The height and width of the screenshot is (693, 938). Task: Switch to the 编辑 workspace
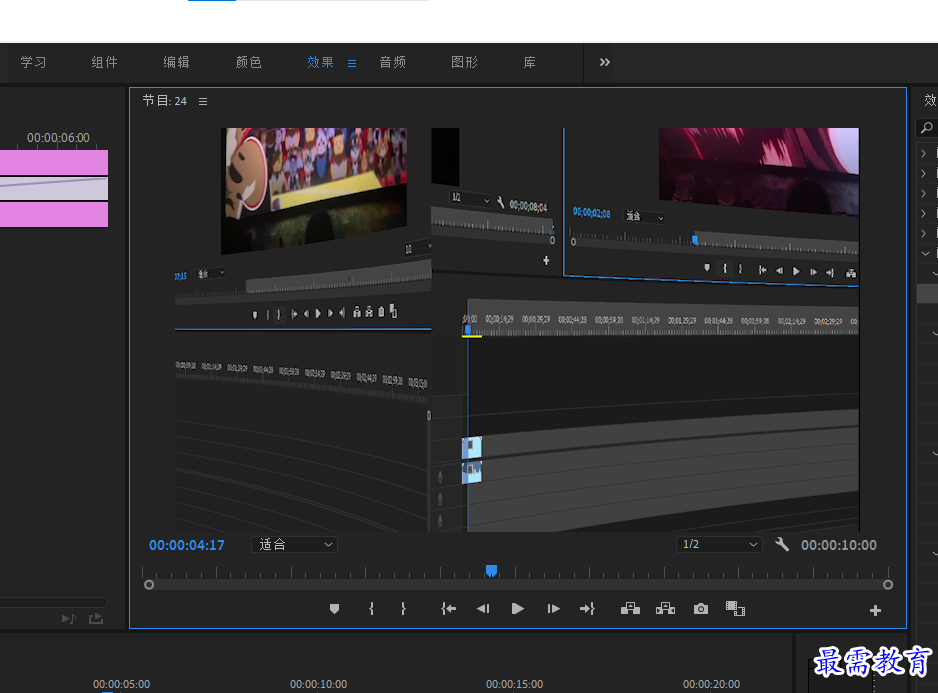176,62
